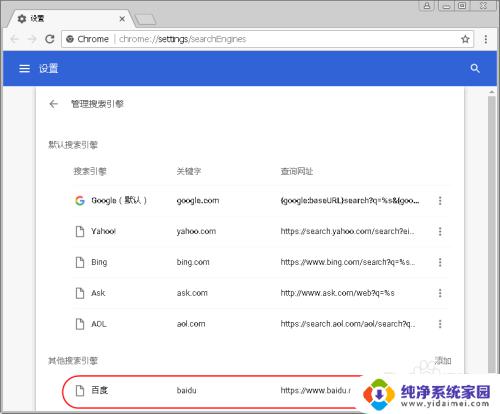500x414 pixels.
Task: Click the 搜索引擎 column header
Action: coord(90,171)
